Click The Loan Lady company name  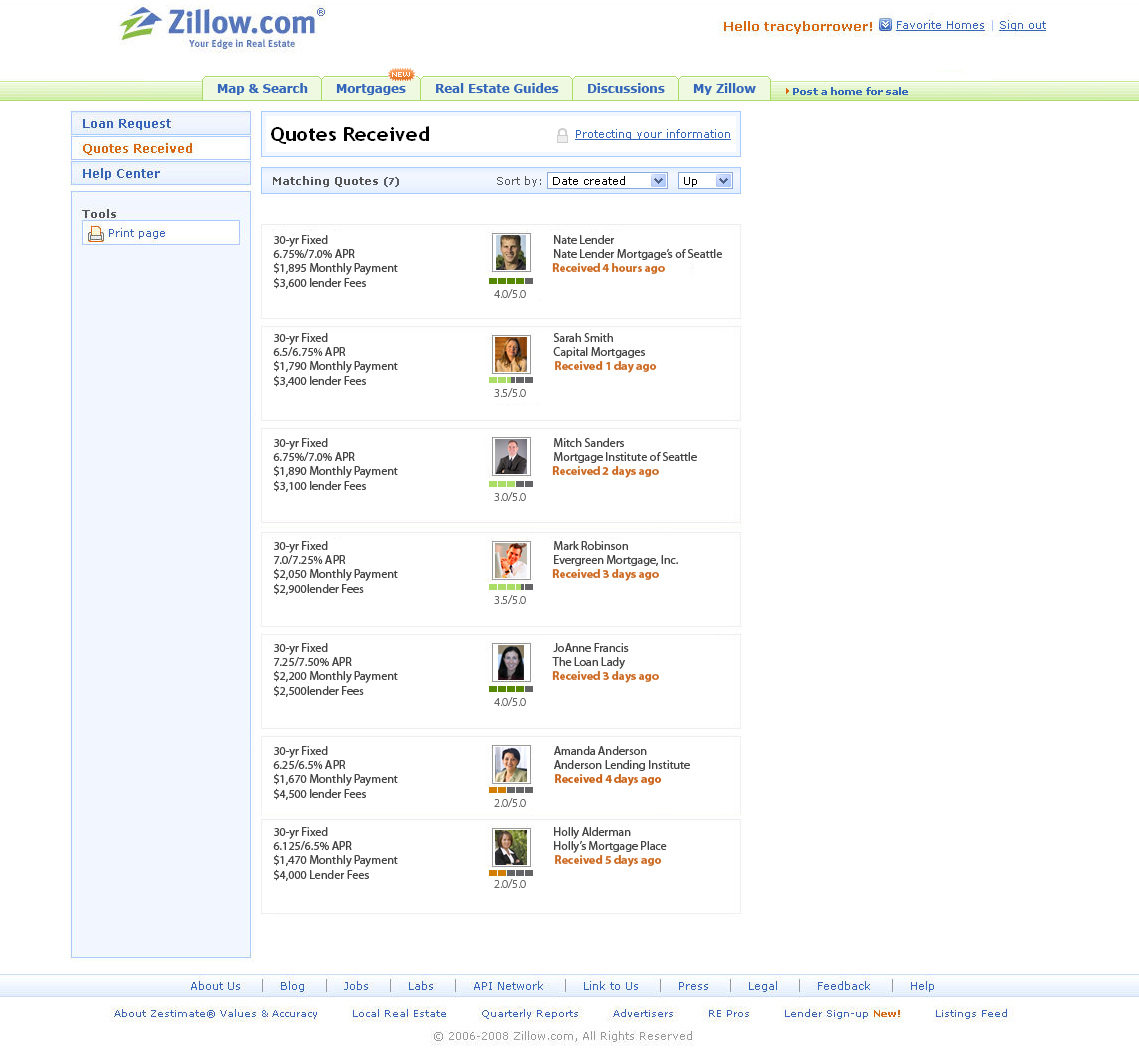[x=588, y=662]
